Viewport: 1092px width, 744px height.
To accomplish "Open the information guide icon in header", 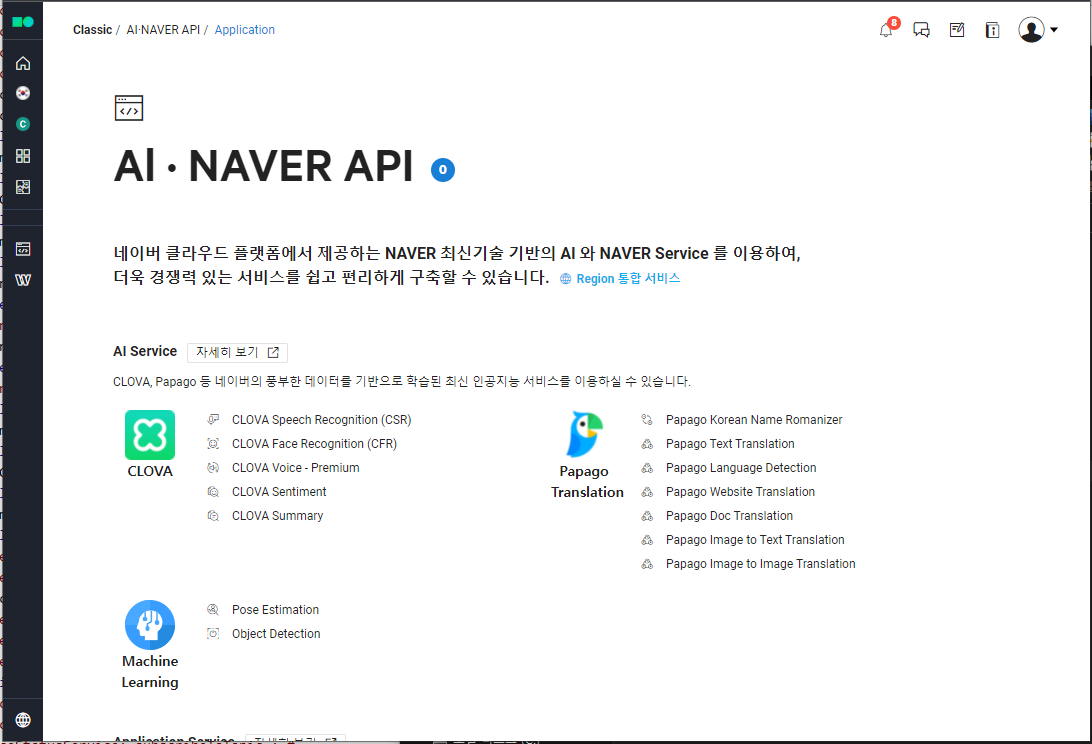I will tap(992, 30).
